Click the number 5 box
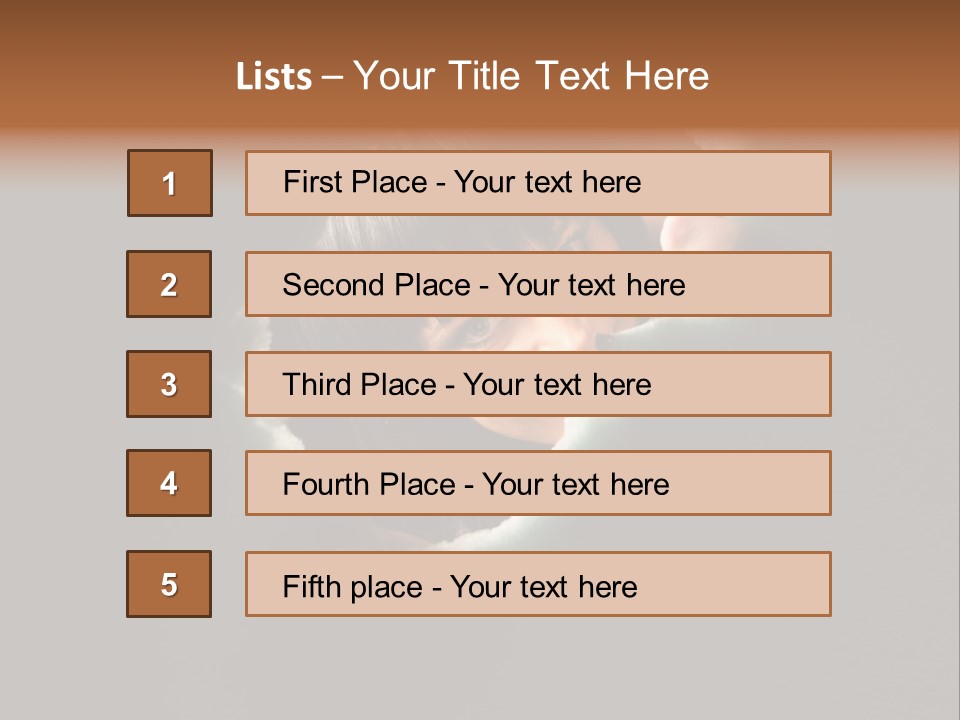This screenshot has width=960, height=720. [x=169, y=584]
